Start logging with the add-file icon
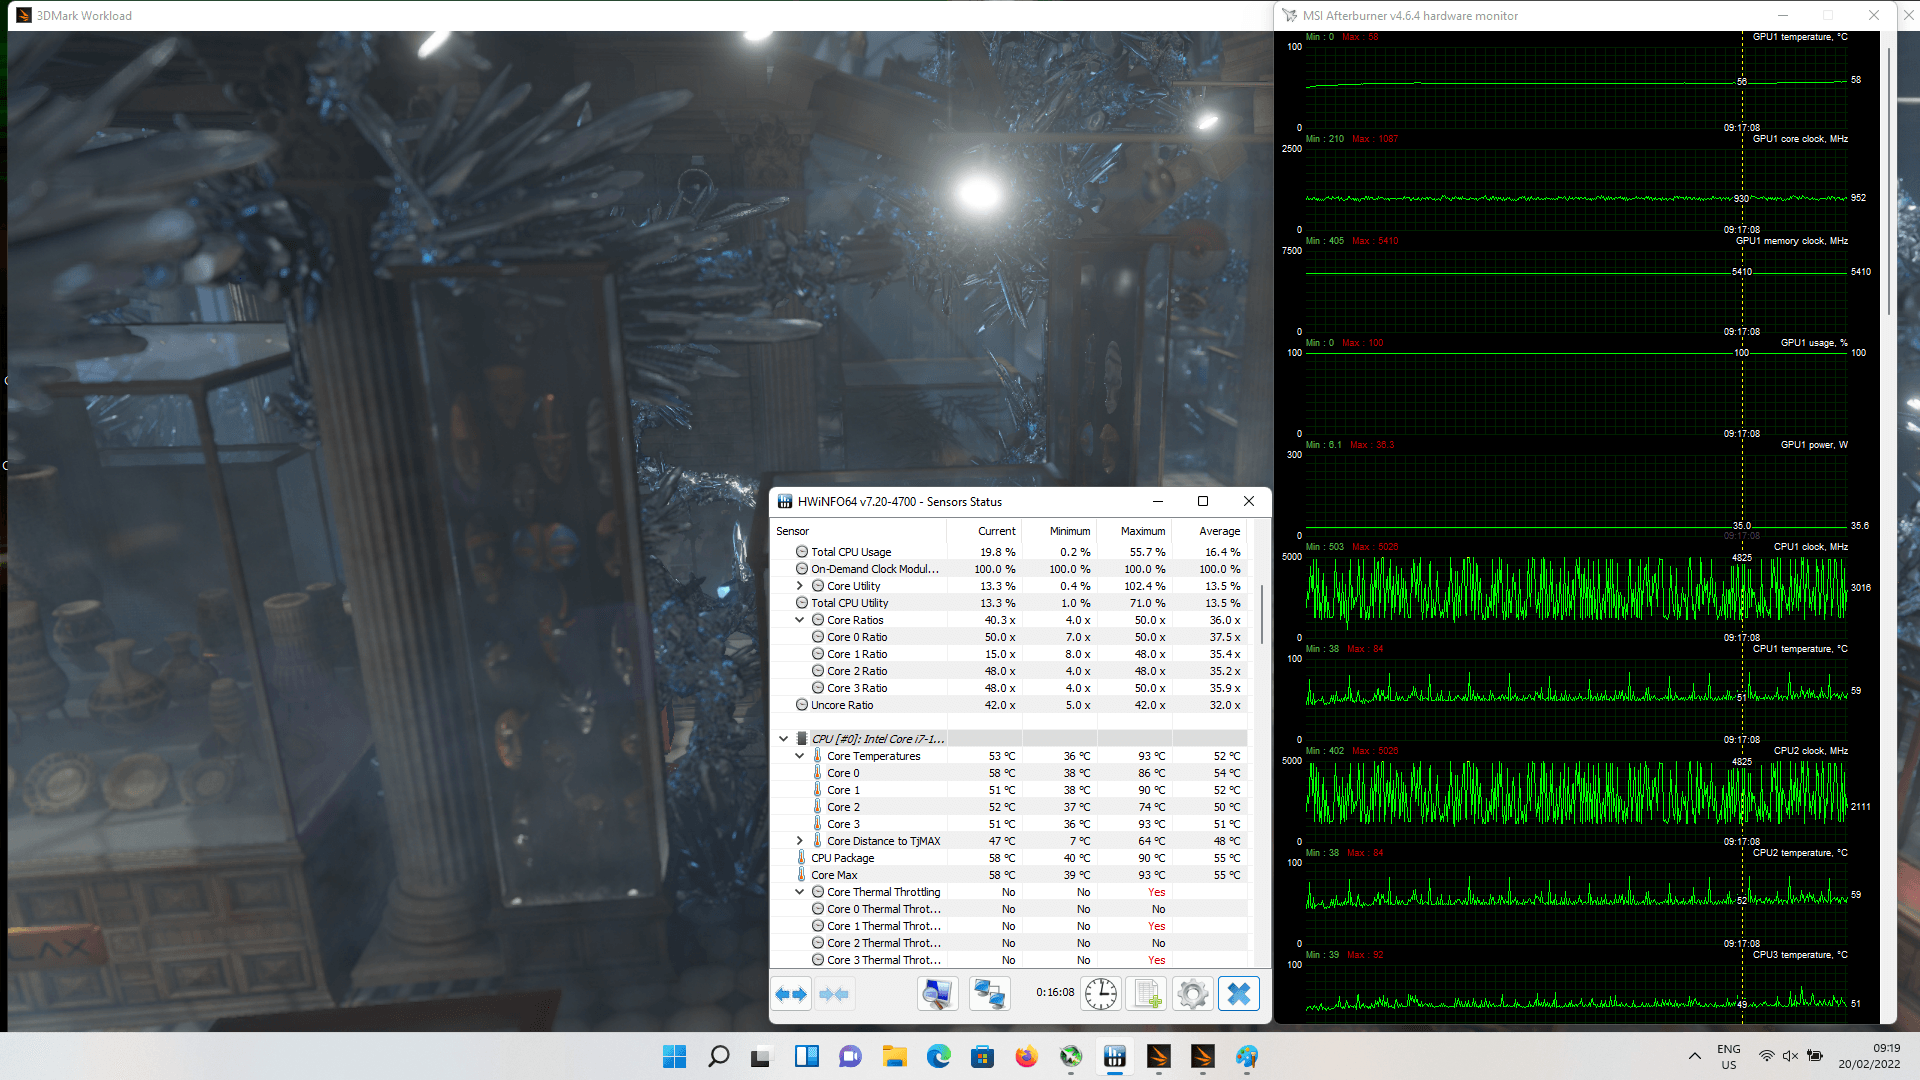Viewport: 1920px width, 1080px height. coord(1147,994)
